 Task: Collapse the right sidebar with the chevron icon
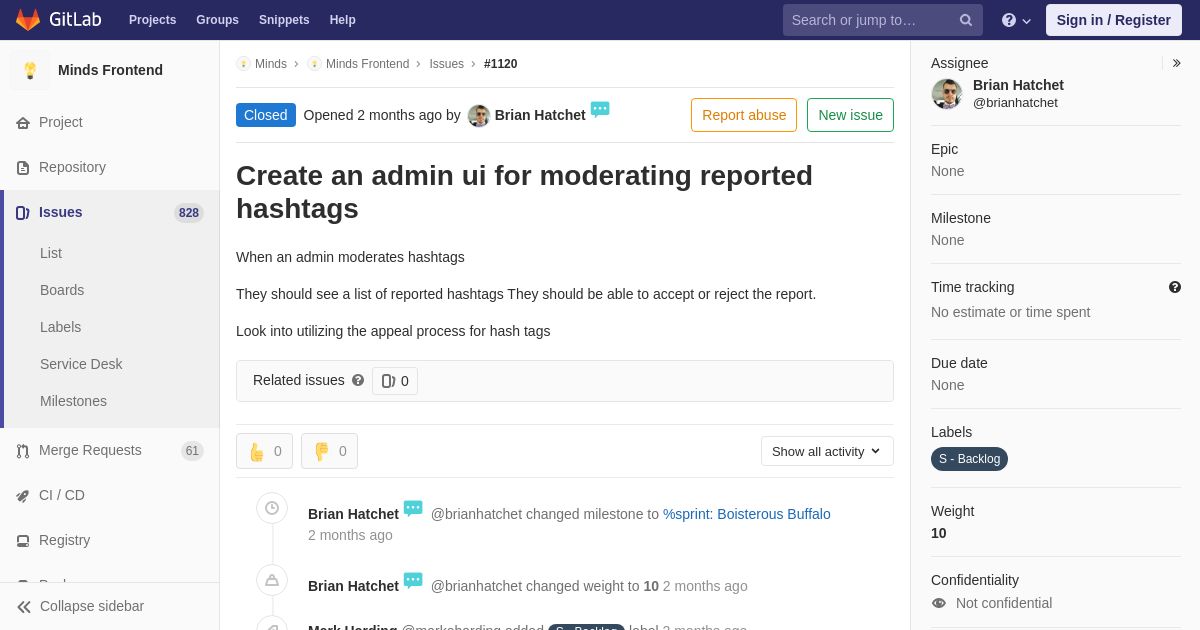1176,63
